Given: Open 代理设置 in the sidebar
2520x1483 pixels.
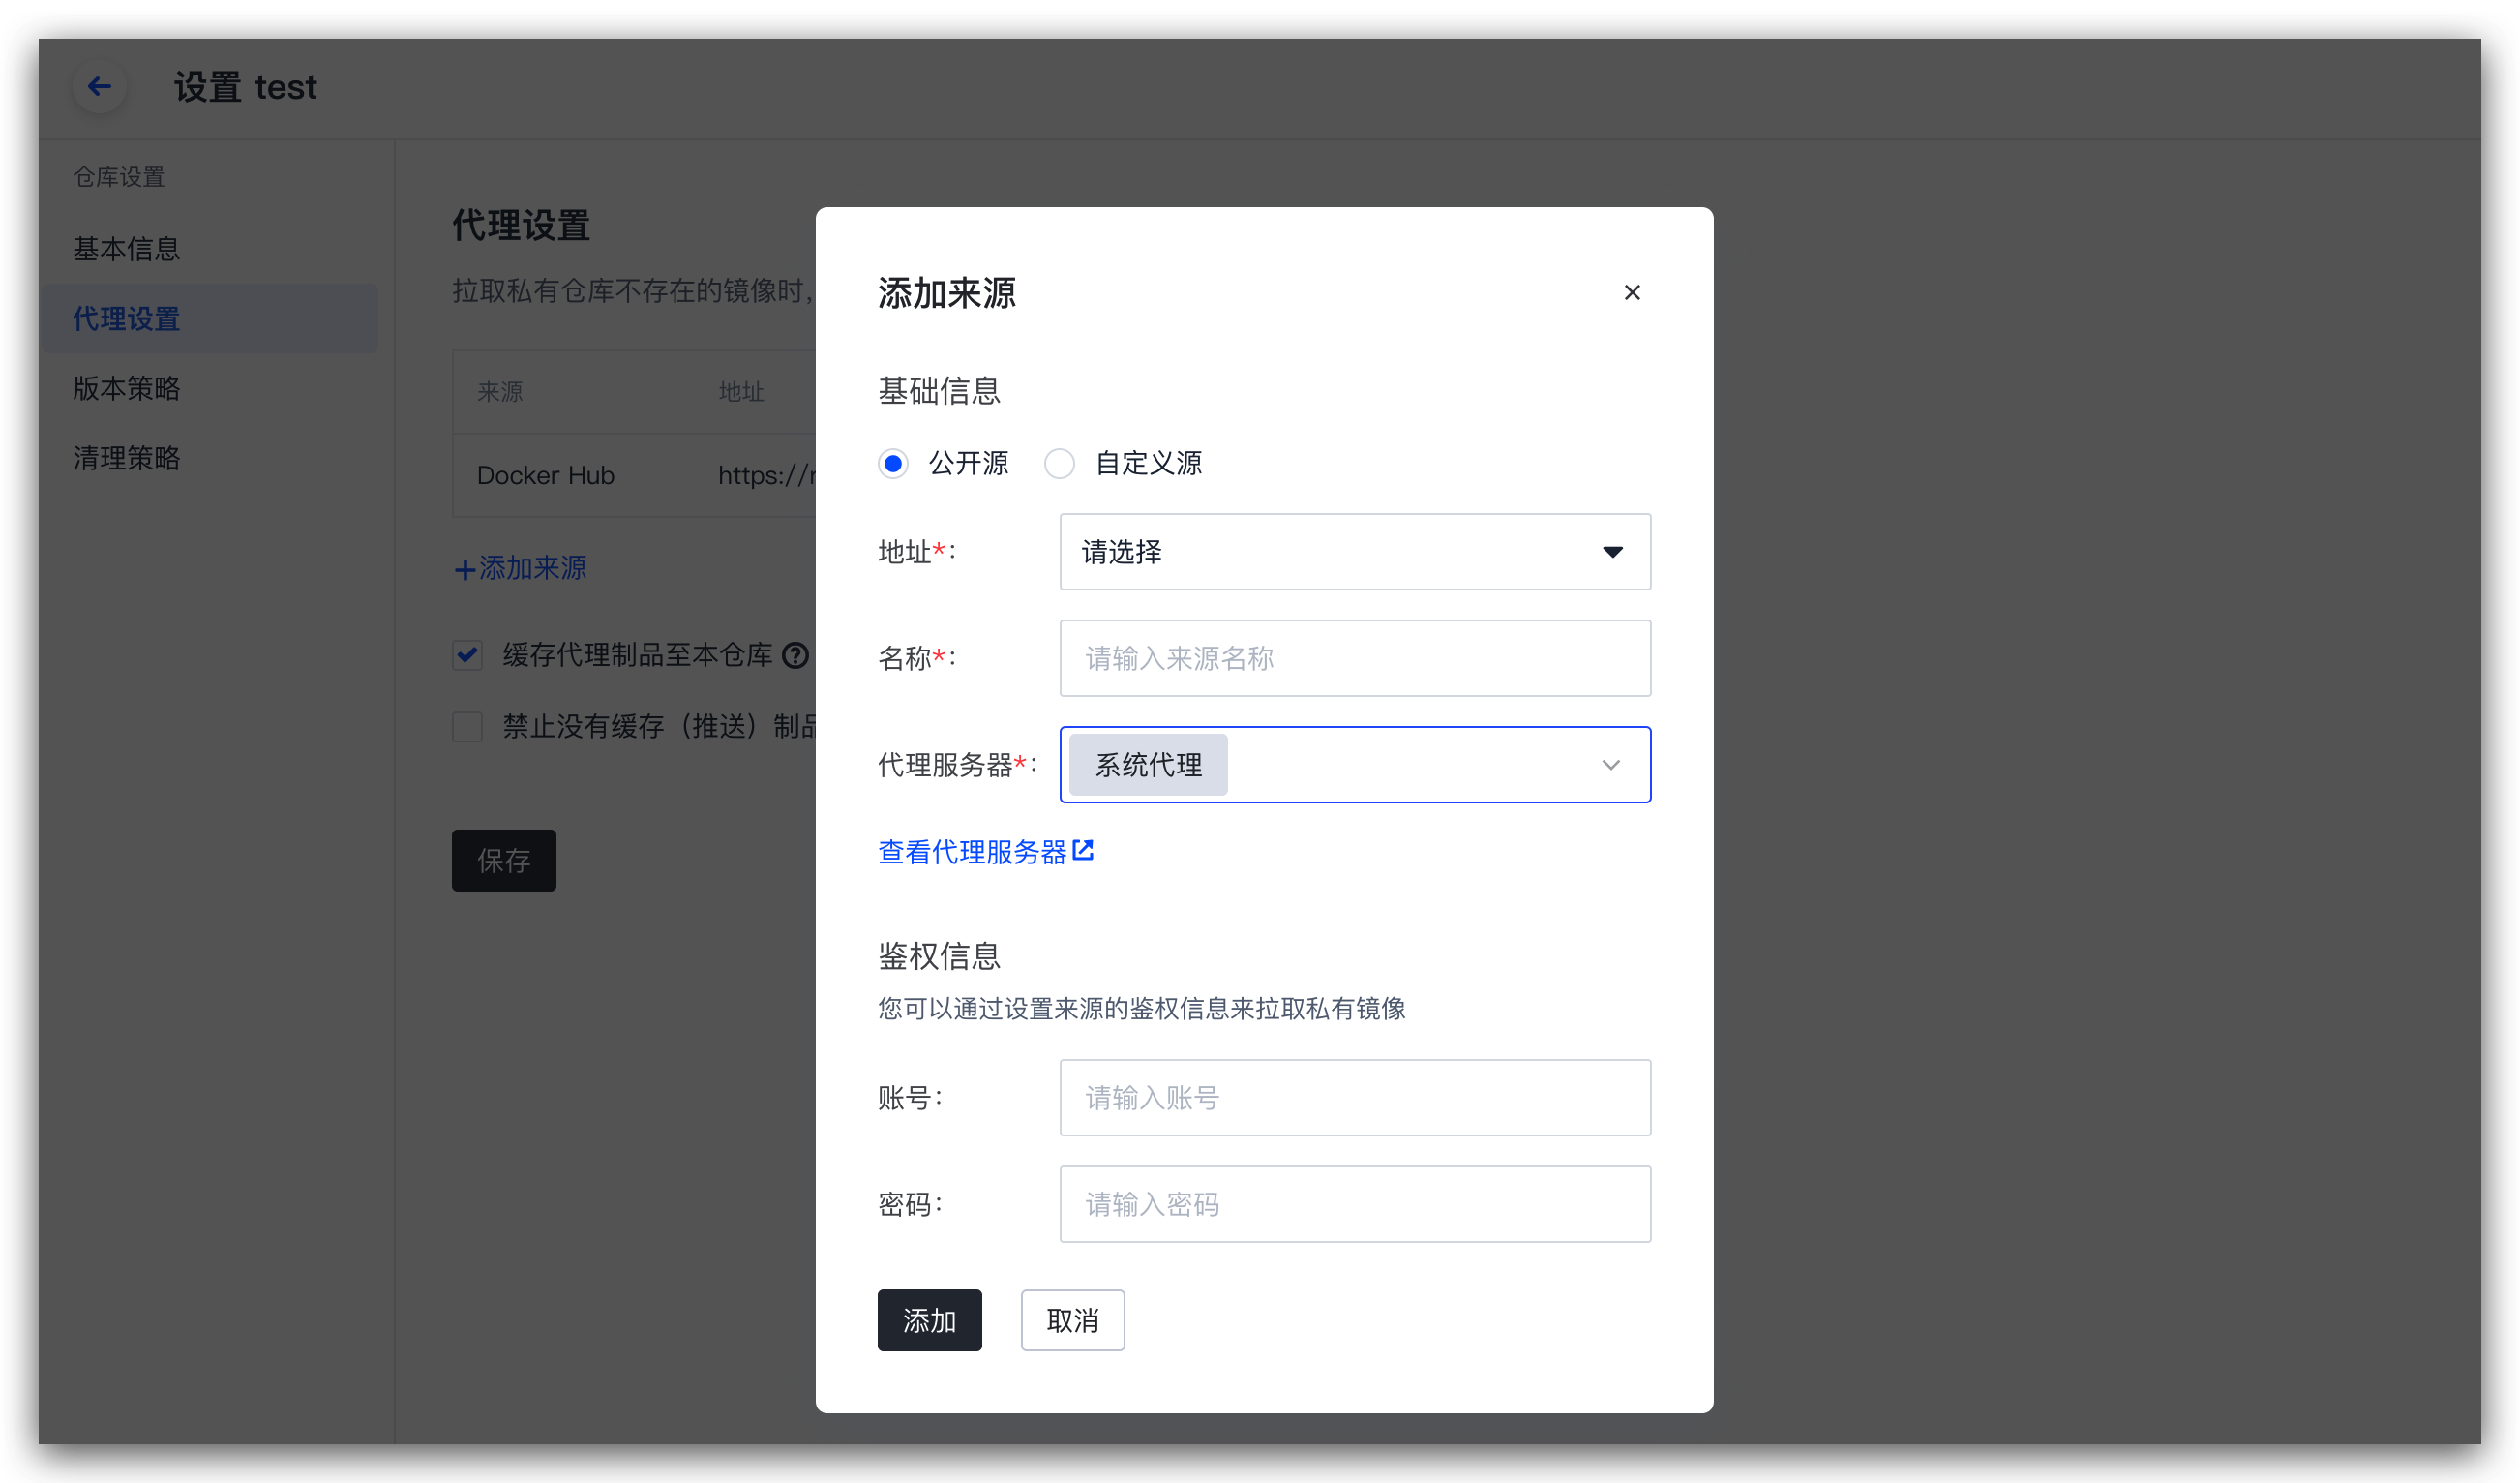Looking at the screenshot, I should click(210, 318).
